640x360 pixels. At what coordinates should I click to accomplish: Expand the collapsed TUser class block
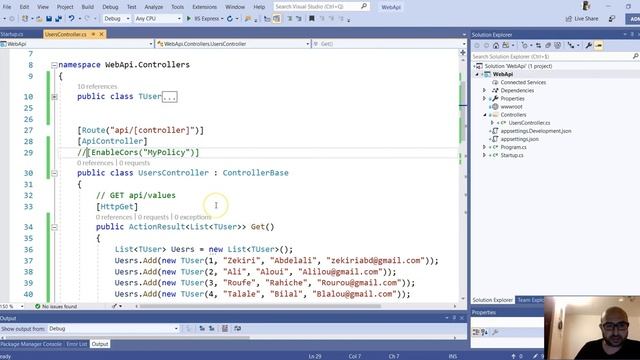54,97
